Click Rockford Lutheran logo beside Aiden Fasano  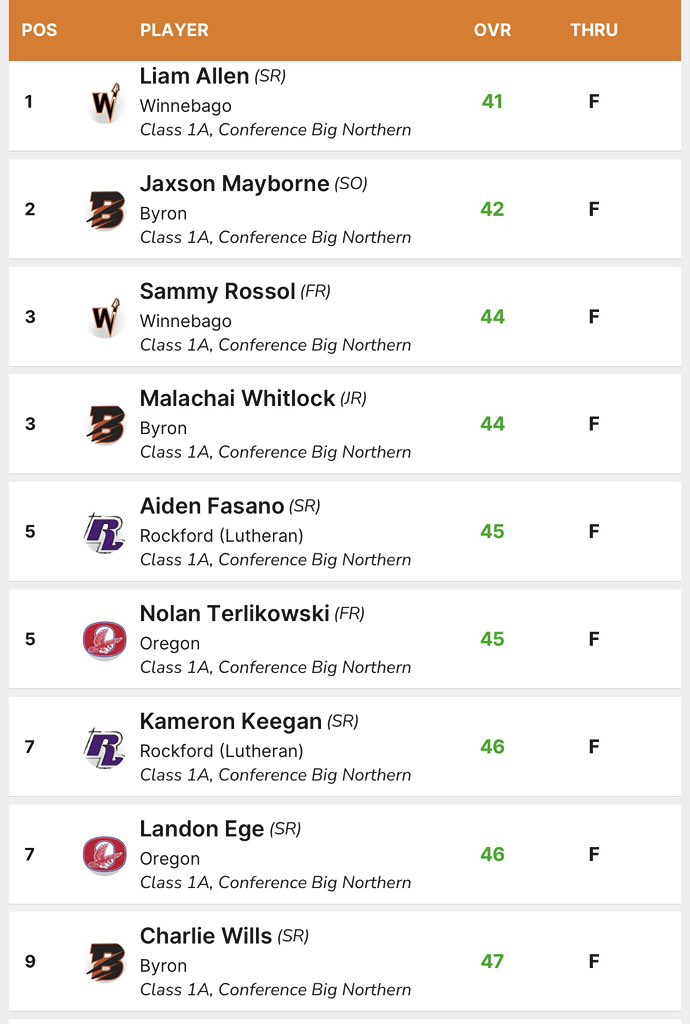(104, 532)
